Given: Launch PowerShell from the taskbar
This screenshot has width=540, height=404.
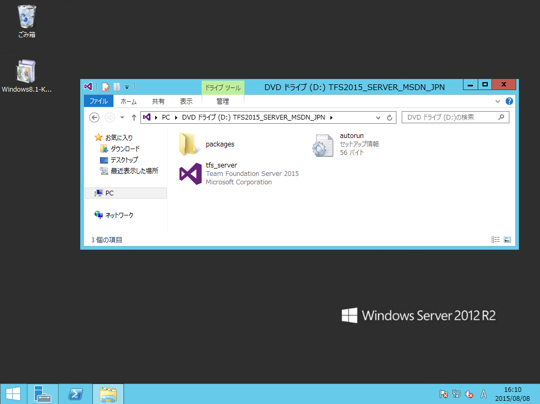Looking at the screenshot, I should point(75,394).
